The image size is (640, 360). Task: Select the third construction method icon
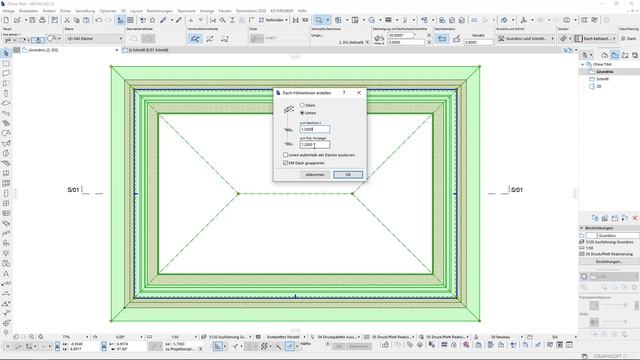click(x=224, y=38)
